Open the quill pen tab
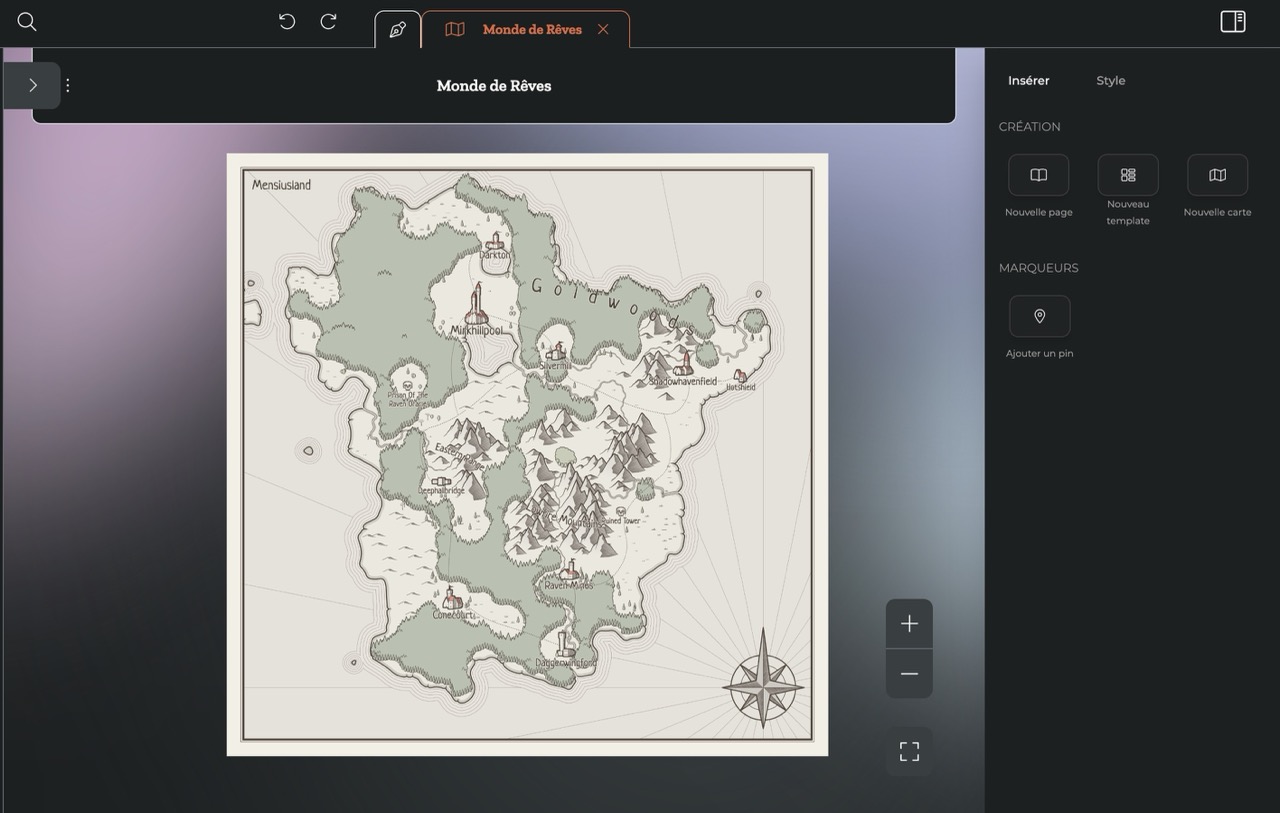The width and height of the screenshot is (1280, 813). (397, 30)
